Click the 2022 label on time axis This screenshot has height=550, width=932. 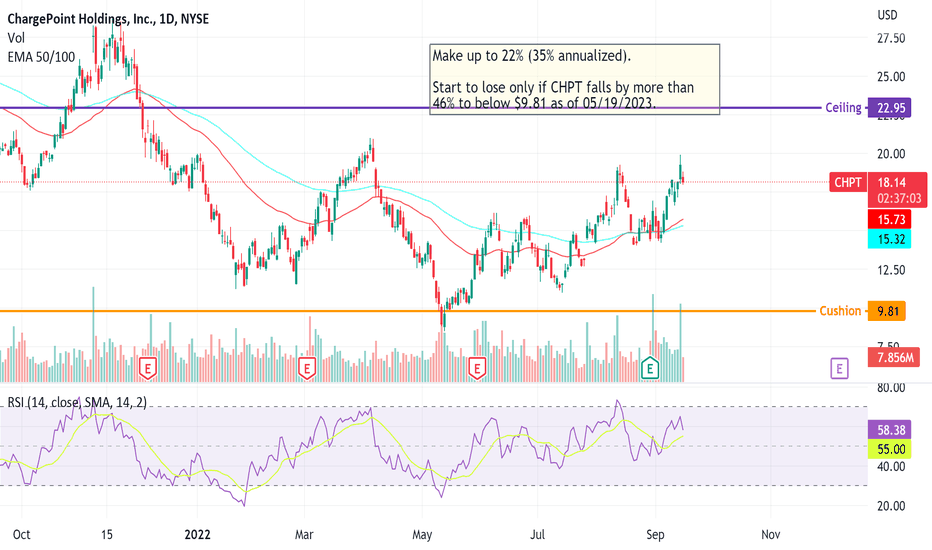pos(197,535)
